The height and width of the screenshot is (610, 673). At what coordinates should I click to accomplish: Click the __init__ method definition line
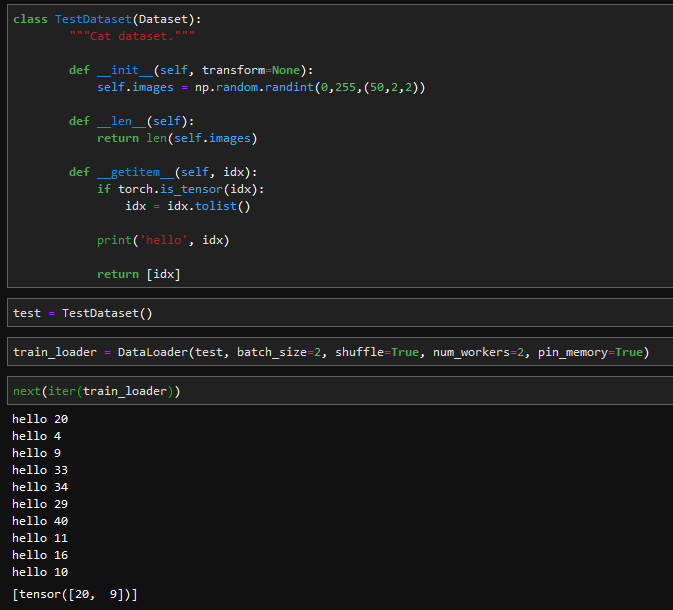(190, 70)
